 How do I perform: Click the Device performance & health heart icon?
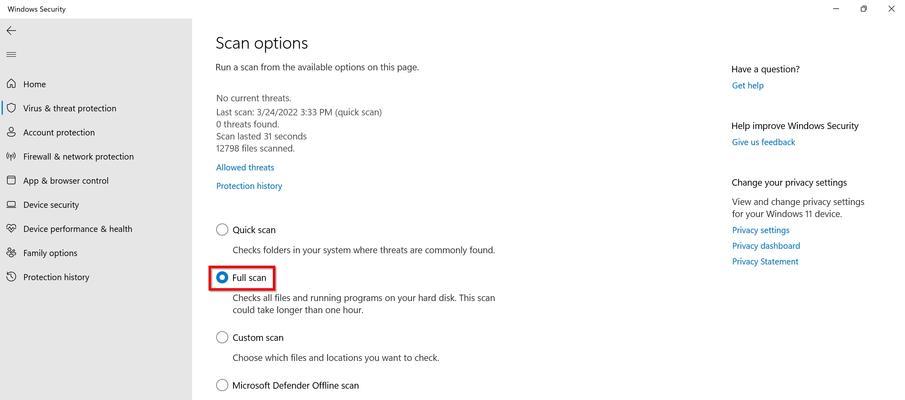point(11,229)
